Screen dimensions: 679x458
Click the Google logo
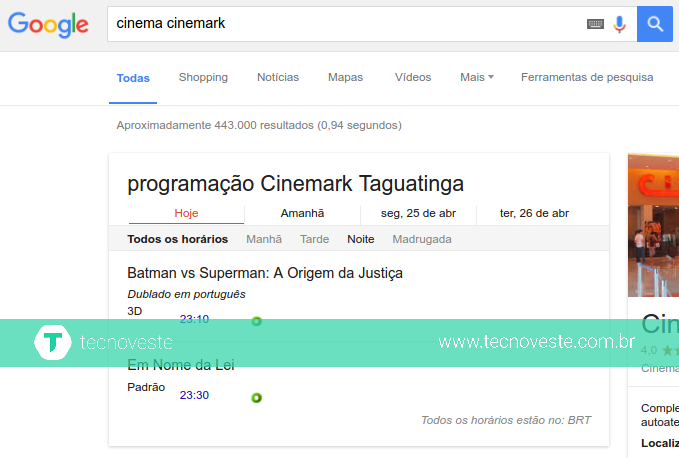(48, 25)
